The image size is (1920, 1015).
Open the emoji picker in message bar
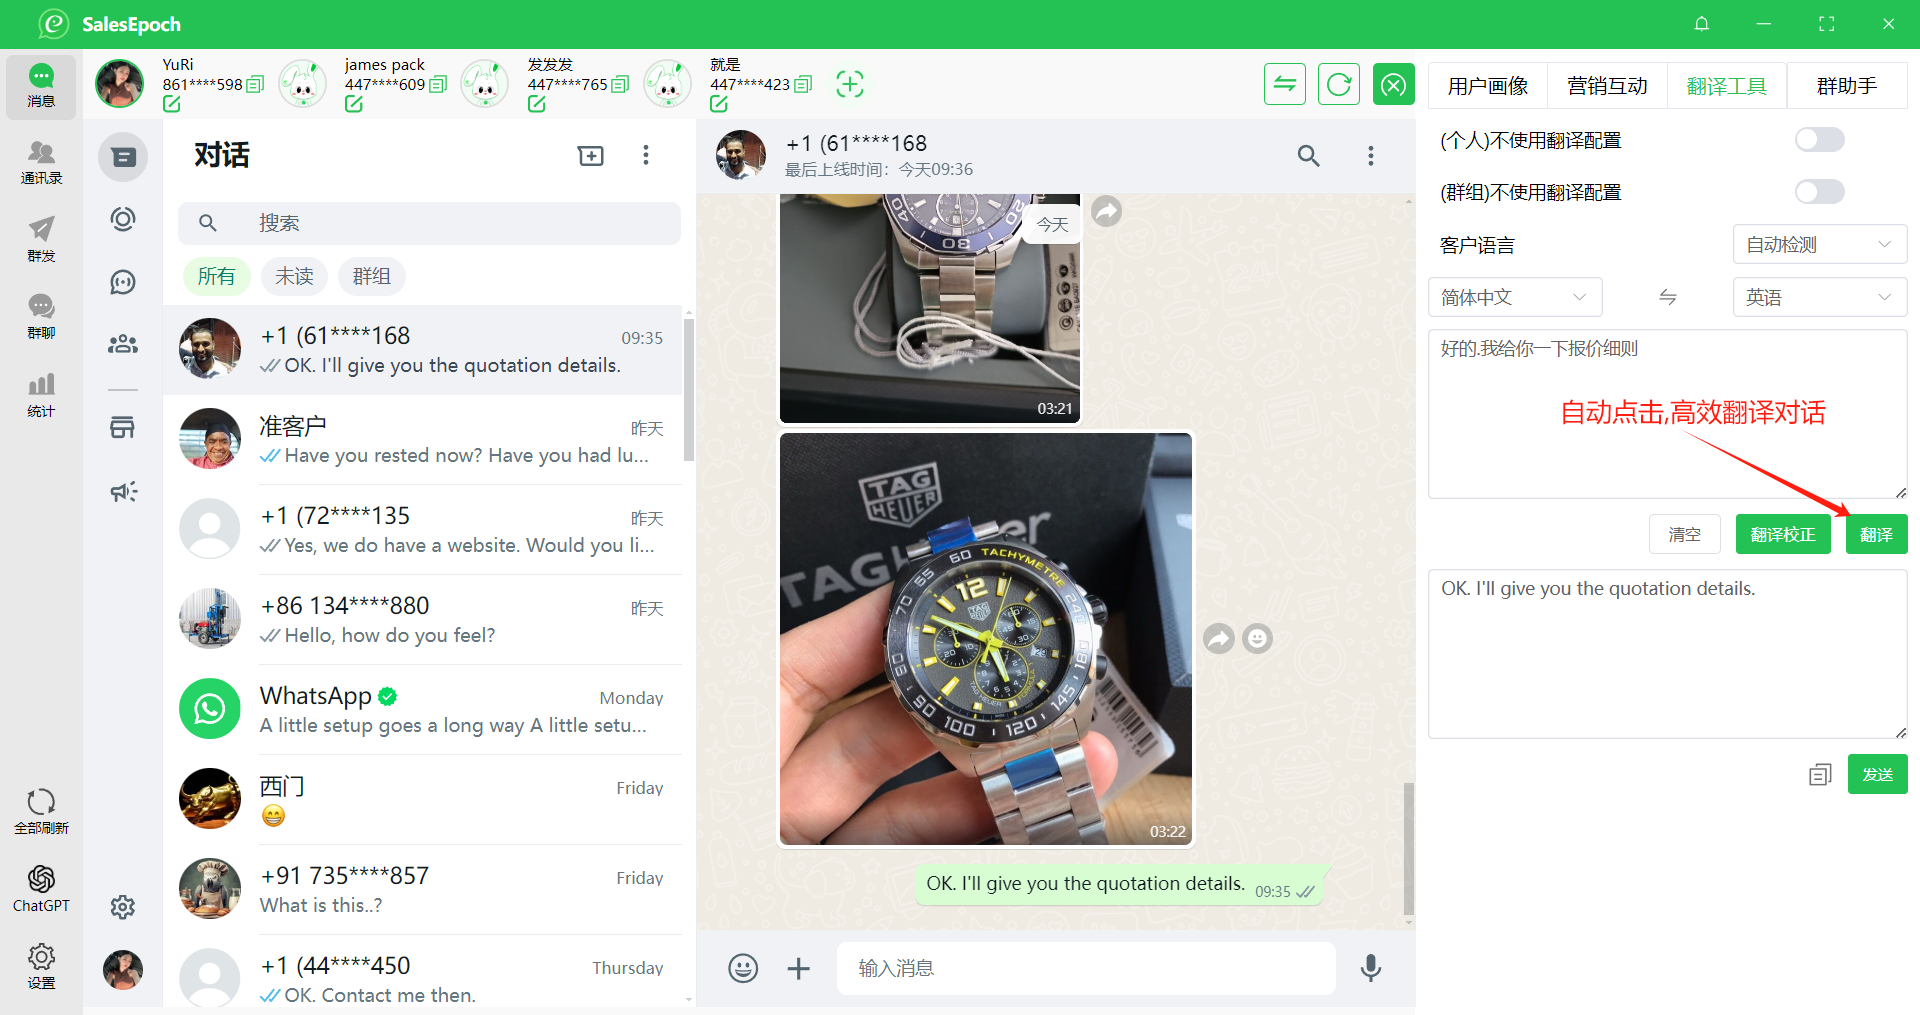coord(743,968)
